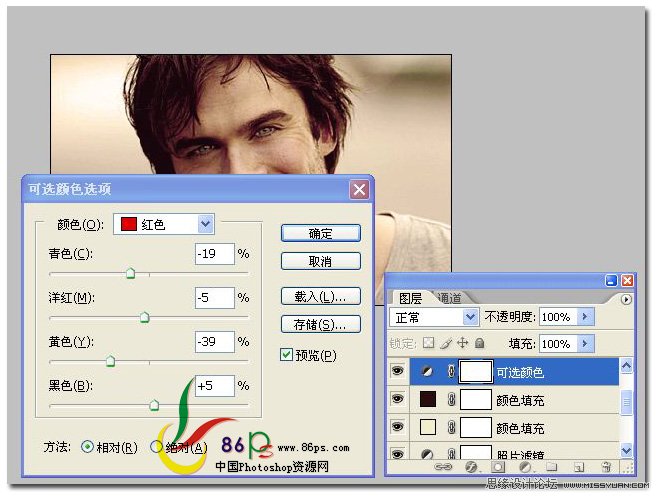Screen dimensions: 660x500
Task: Toggle lock all padlock icon
Action: click(x=479, y=343)
